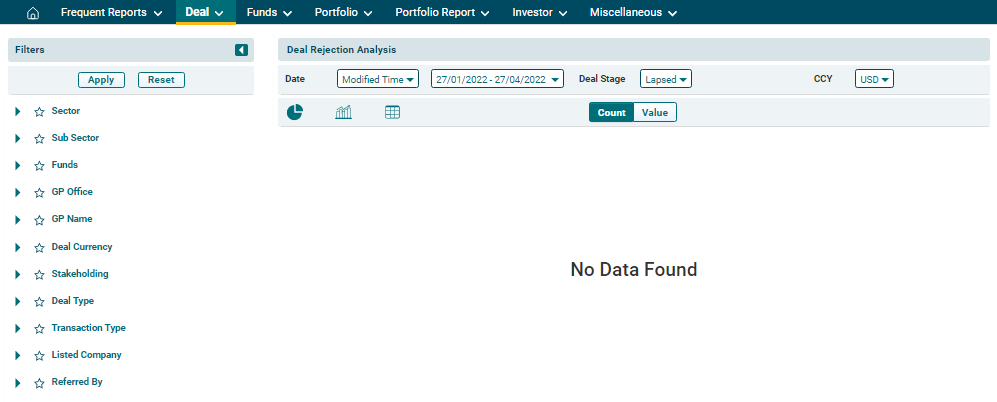Screen dimensions: 997x402
Task: Star the Referred By filter
Action: point(39,383)
